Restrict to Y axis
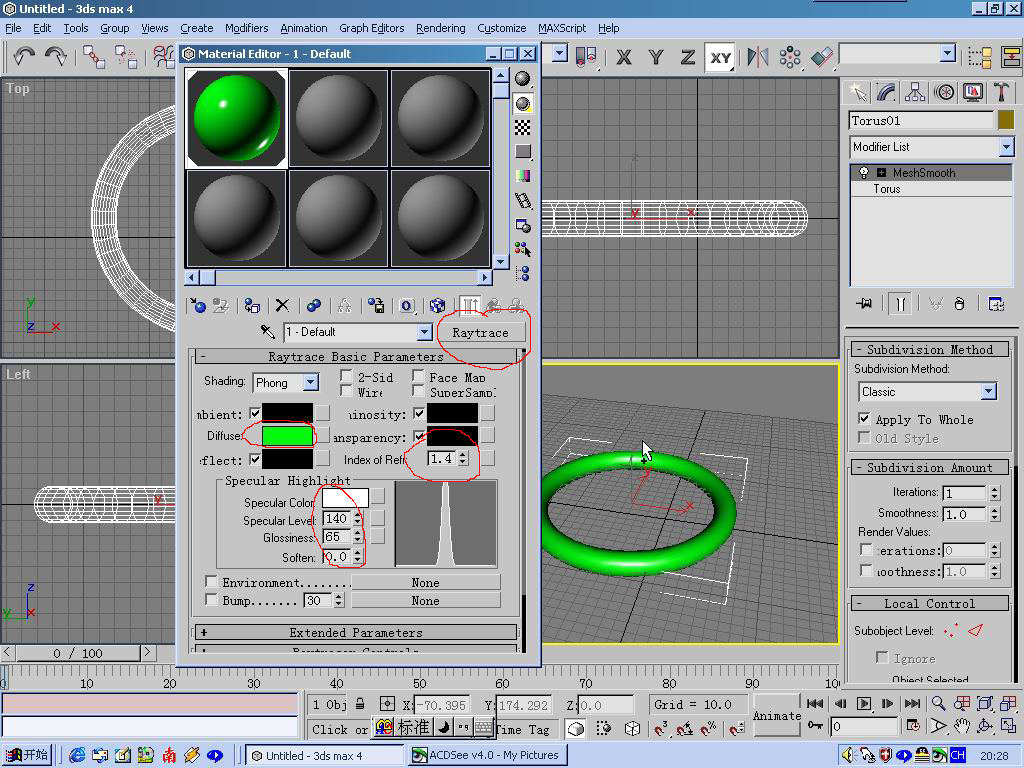This screenshot has width=1024, height=768. (x=656, y=57)
